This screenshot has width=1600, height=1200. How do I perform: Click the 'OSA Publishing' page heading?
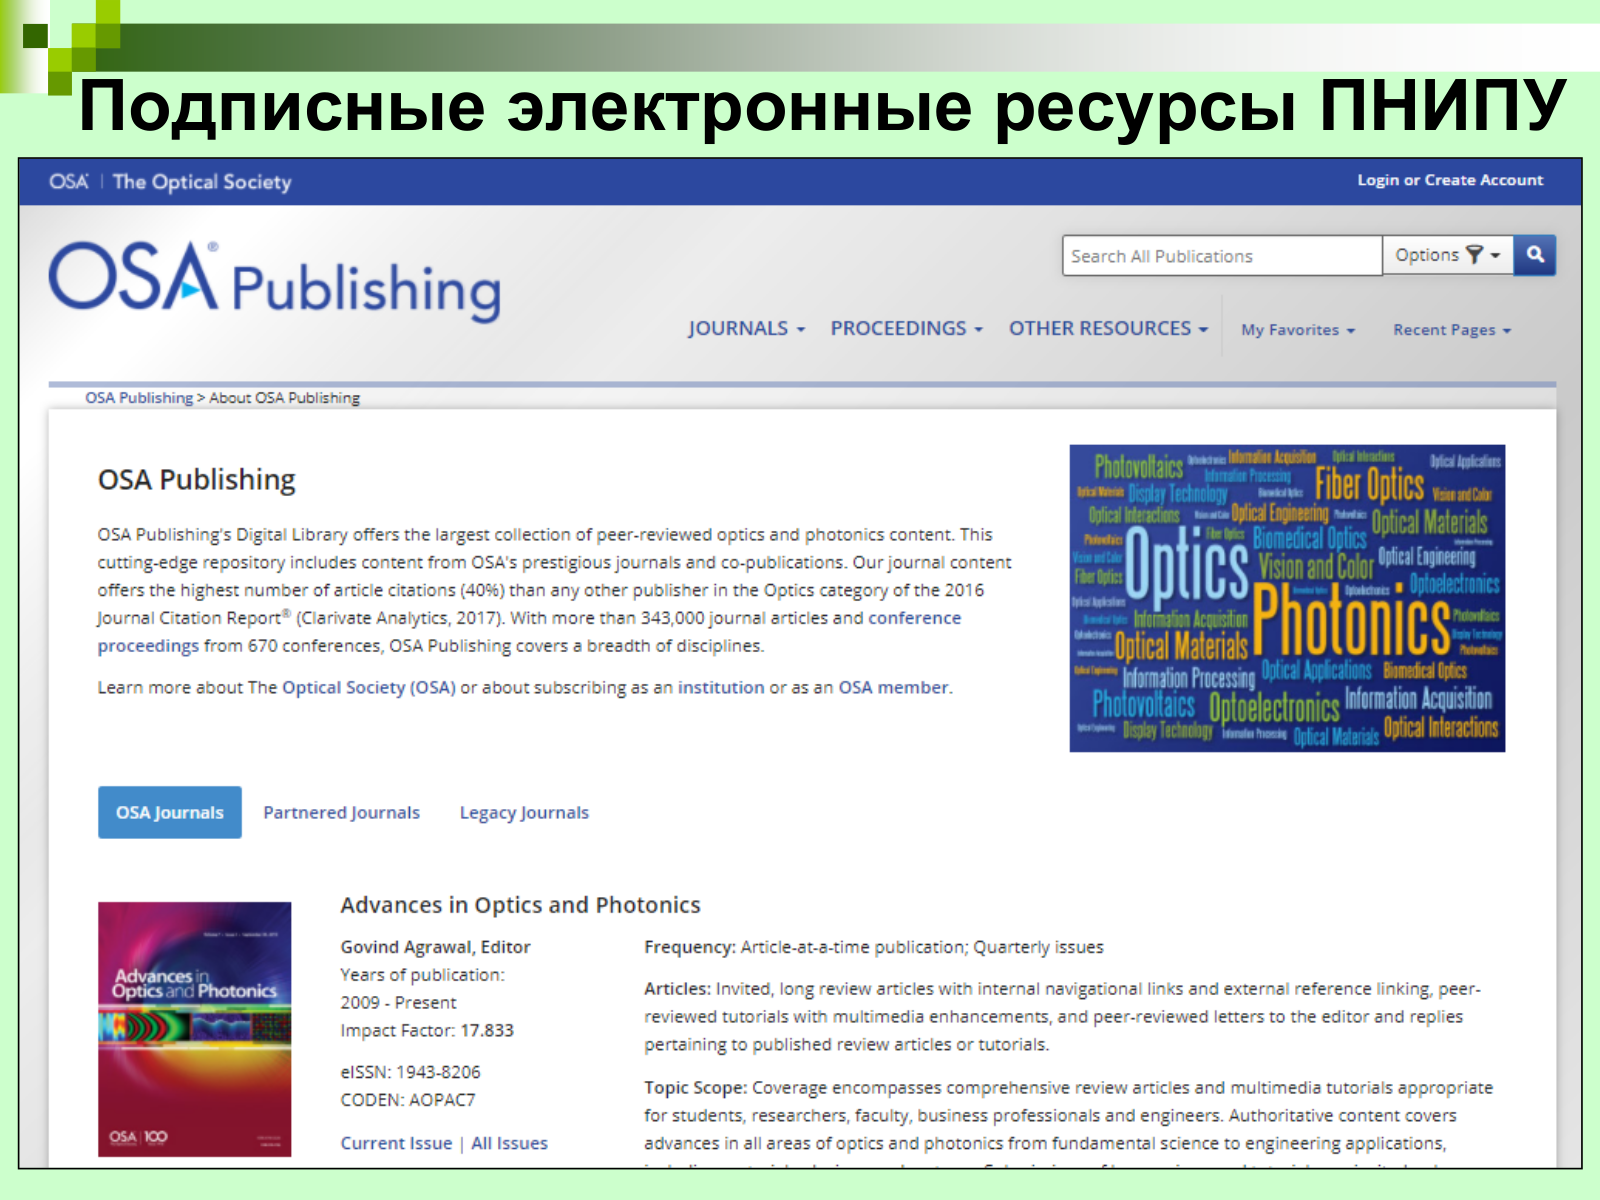[197, 480]
